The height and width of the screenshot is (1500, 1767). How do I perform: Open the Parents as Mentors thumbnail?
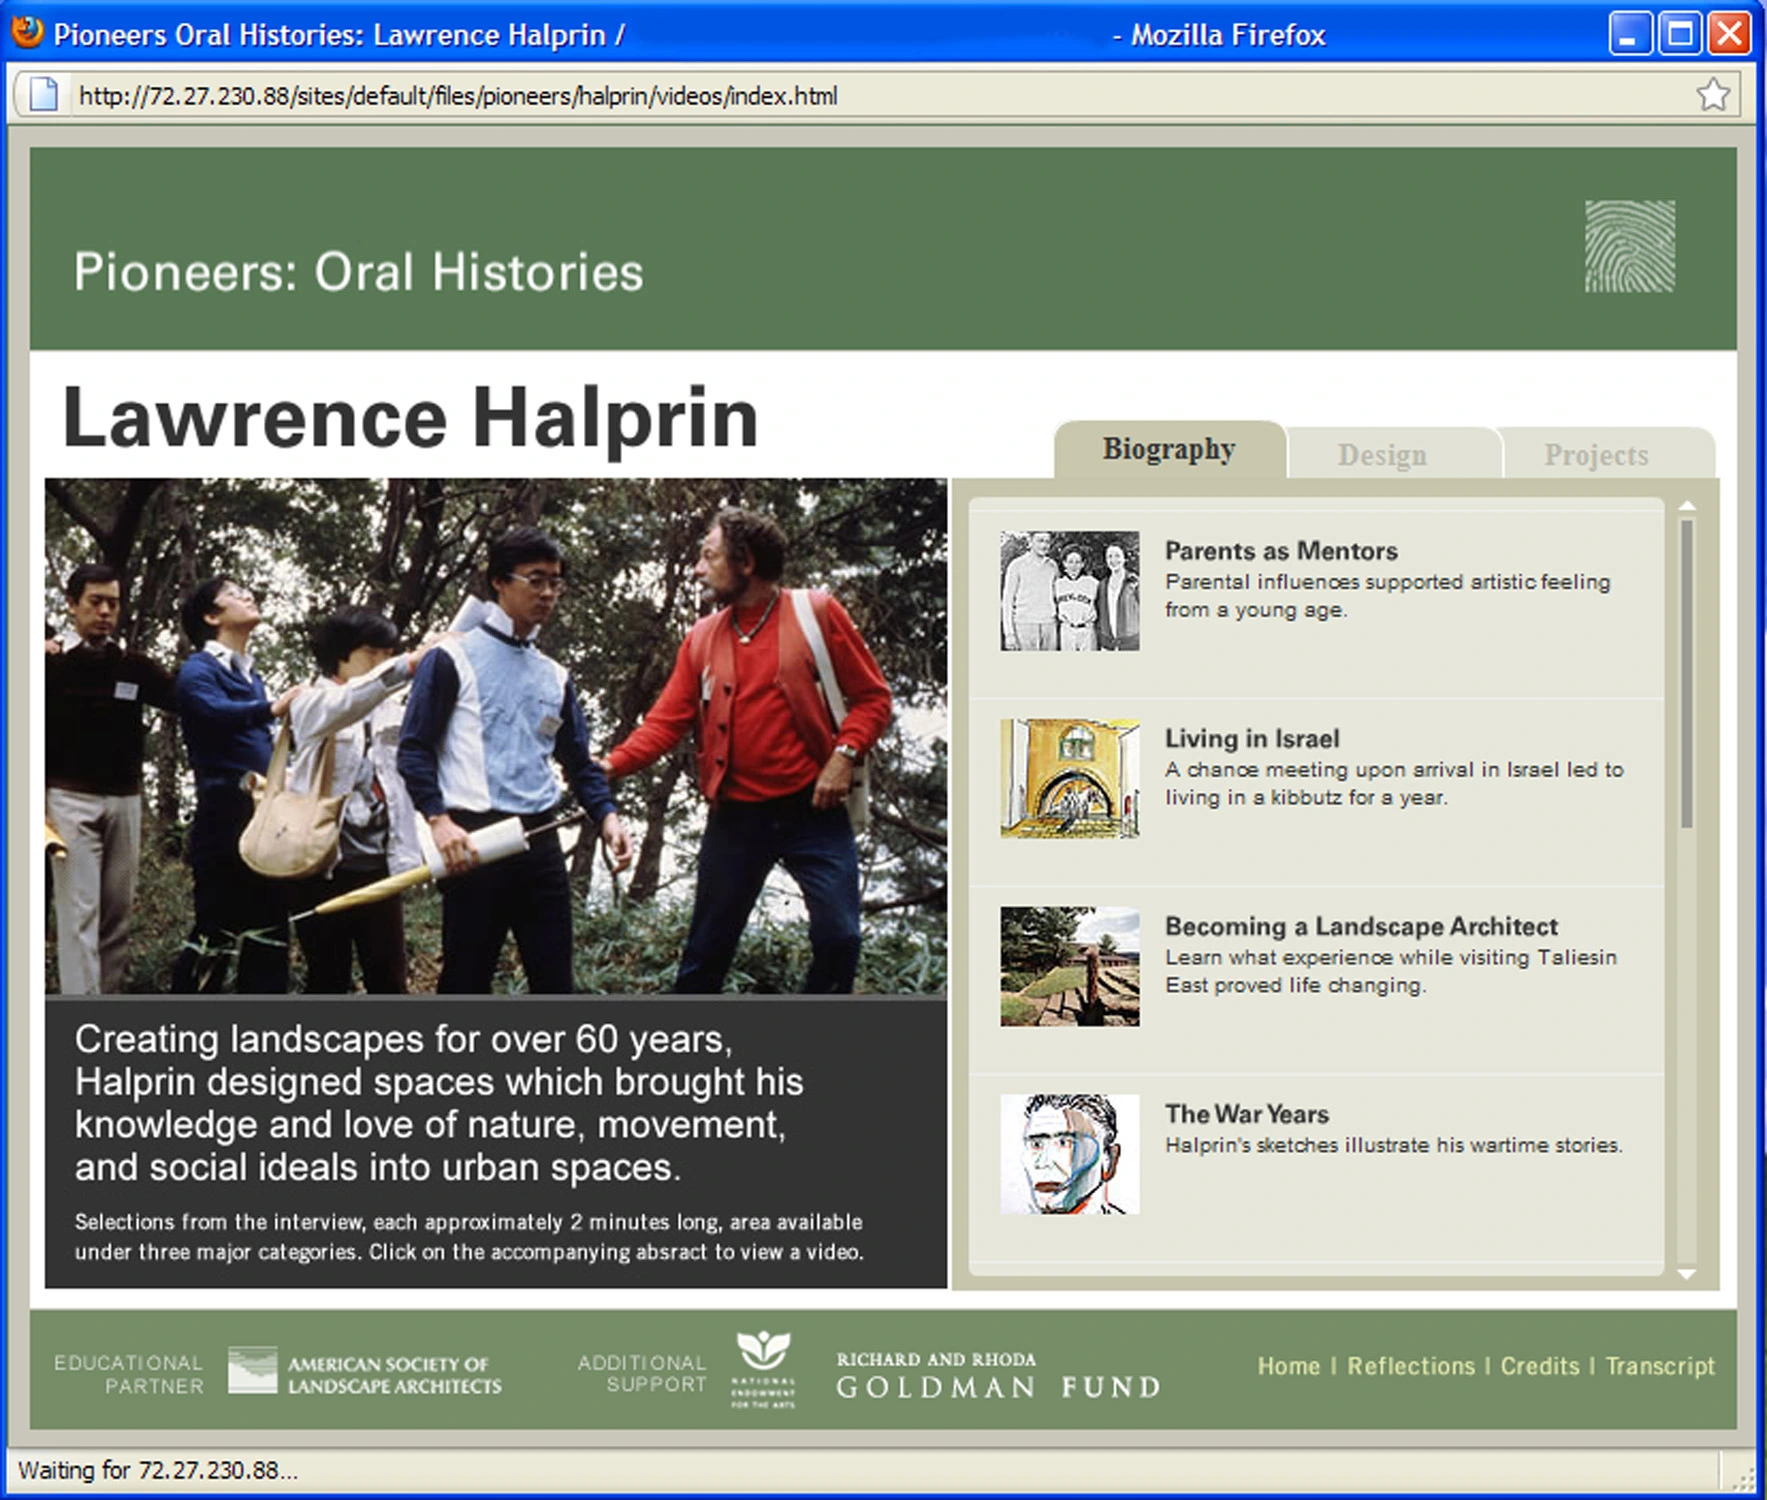coord(1070,591)
